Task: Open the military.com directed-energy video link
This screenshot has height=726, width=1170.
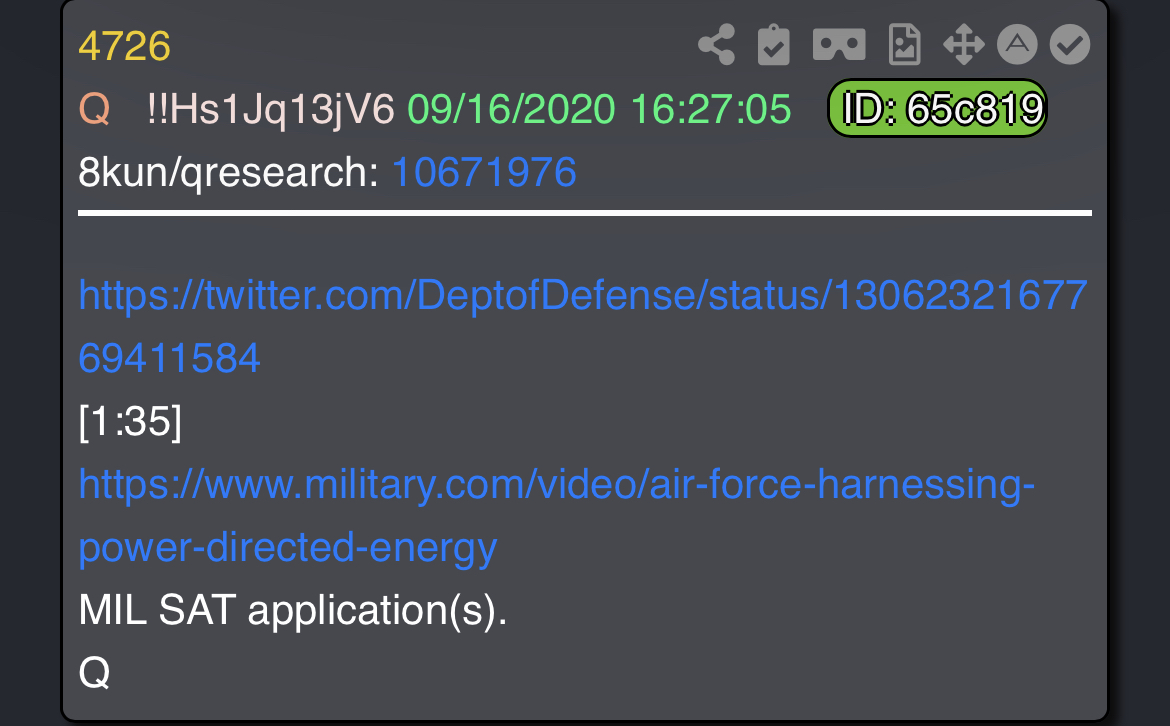Action: click(557, 516)
